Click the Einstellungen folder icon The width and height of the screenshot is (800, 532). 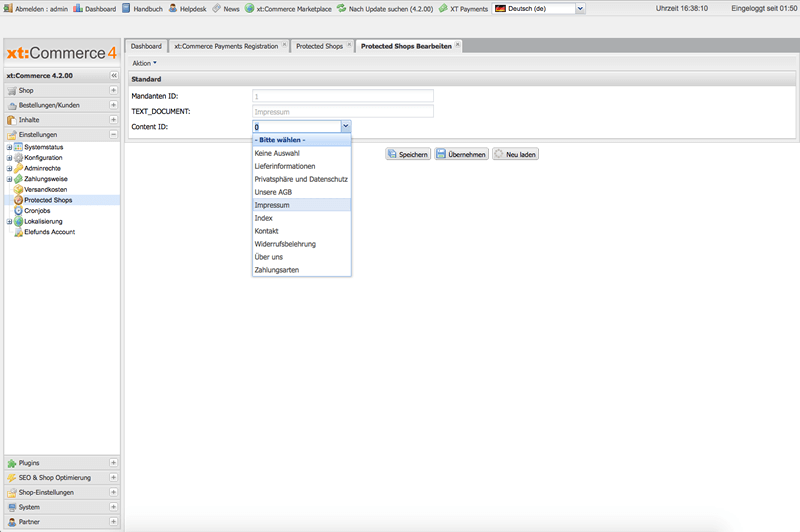[12, 135]
